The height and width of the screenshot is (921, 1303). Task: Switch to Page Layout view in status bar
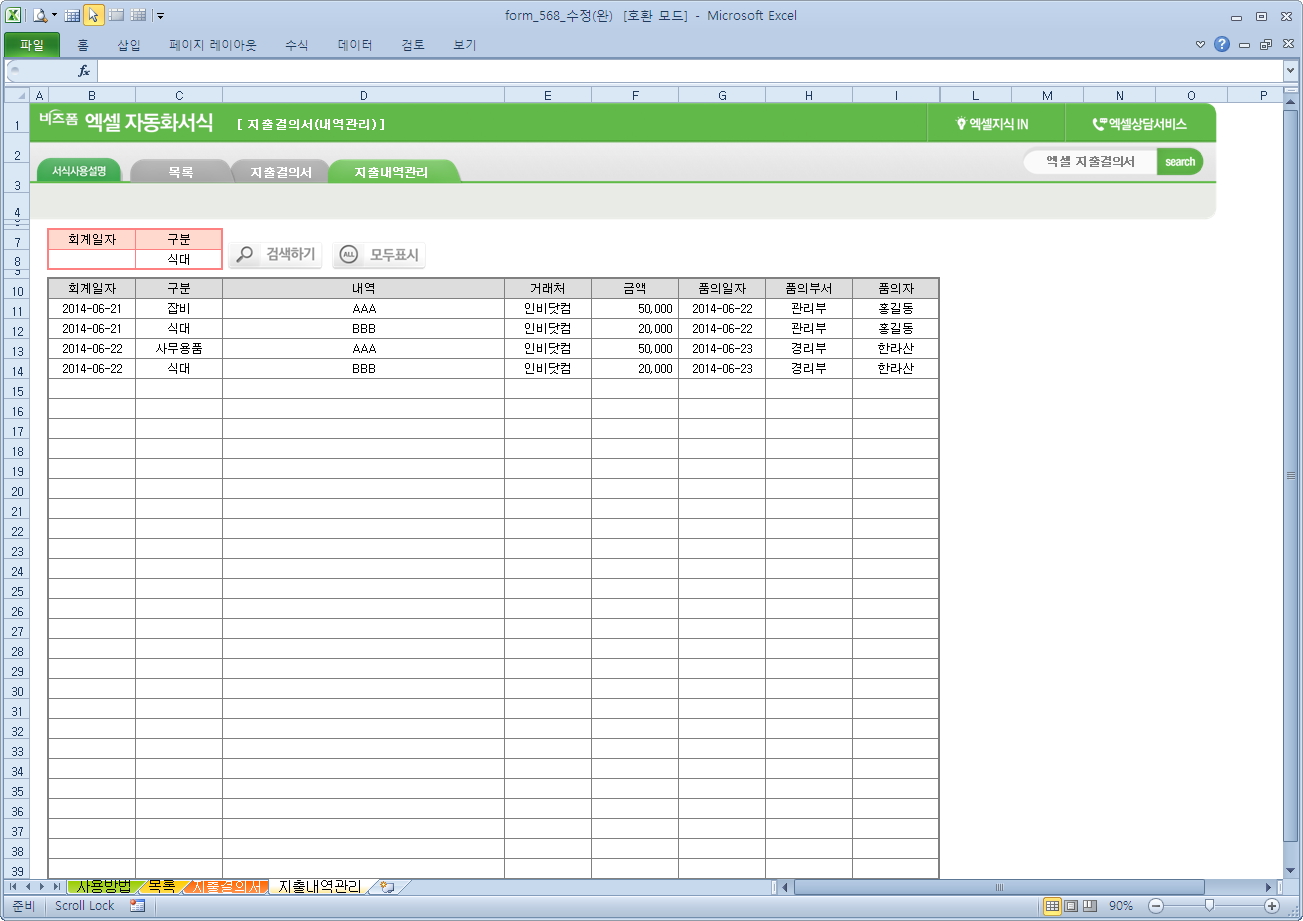[x=1071, y=906]
